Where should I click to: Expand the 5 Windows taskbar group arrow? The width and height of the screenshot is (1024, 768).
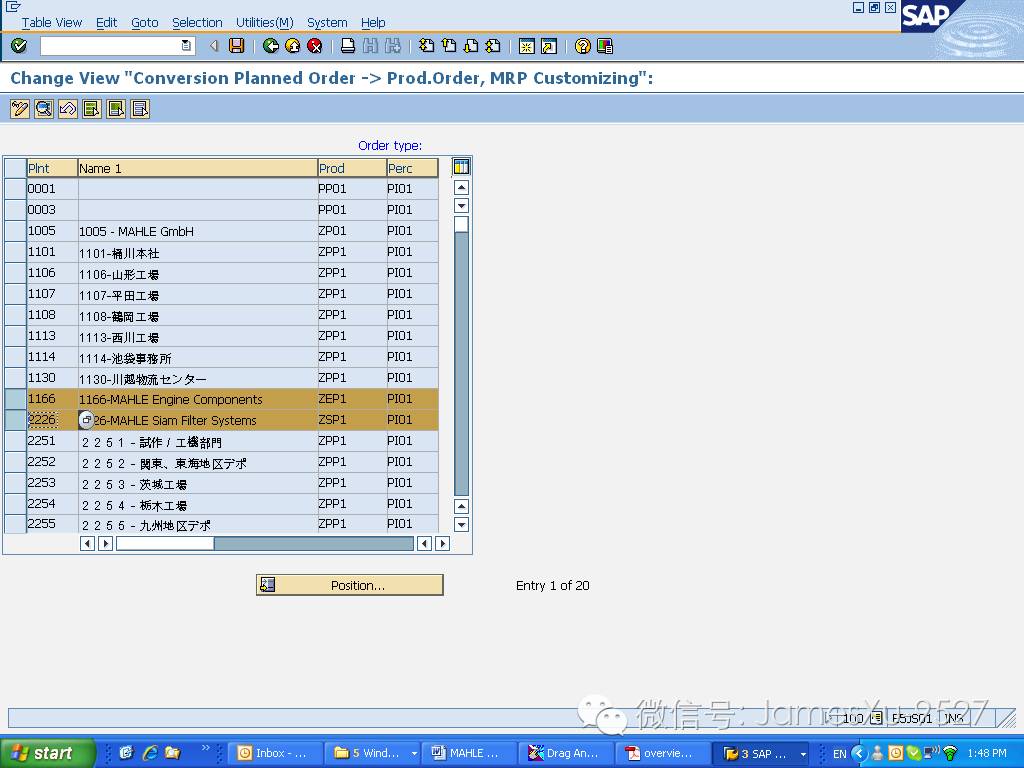[414, 753]
